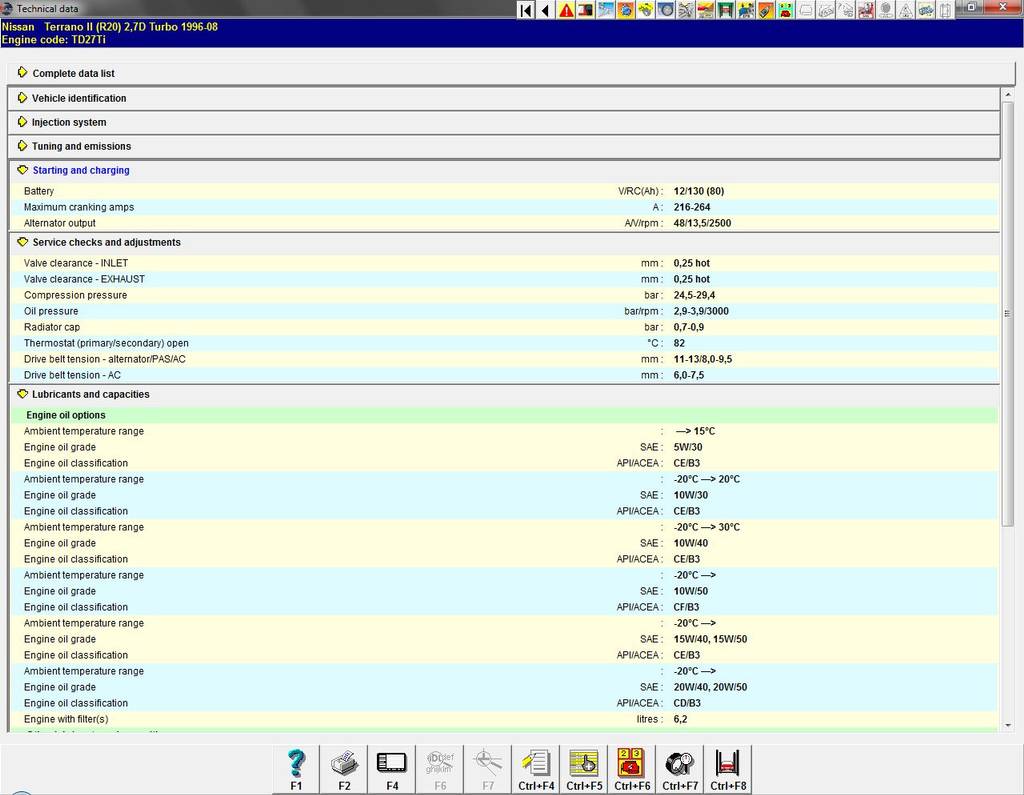Click the greyed warning triangle toolbar icon
The height and width of the screenshot is (795, 1024).
coord(906,10)
